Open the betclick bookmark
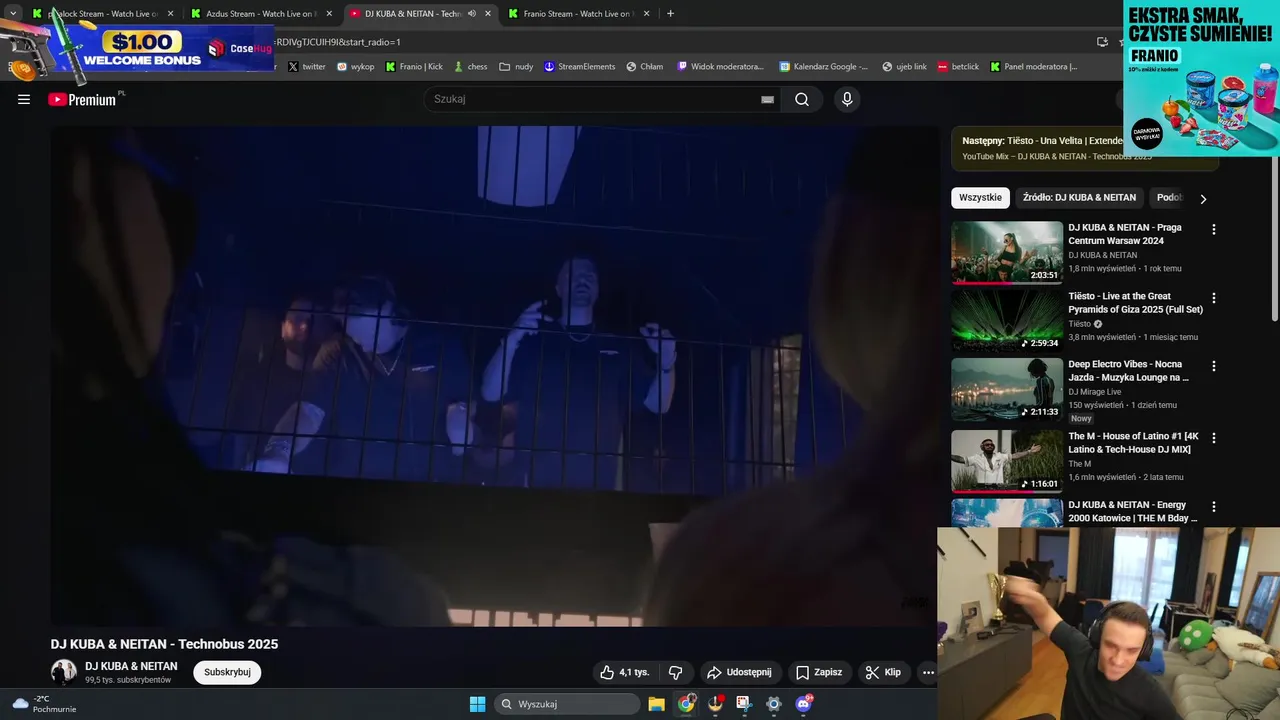This screenshot has height=720, width=1280. pyautogui.click(x=958, y=67)
